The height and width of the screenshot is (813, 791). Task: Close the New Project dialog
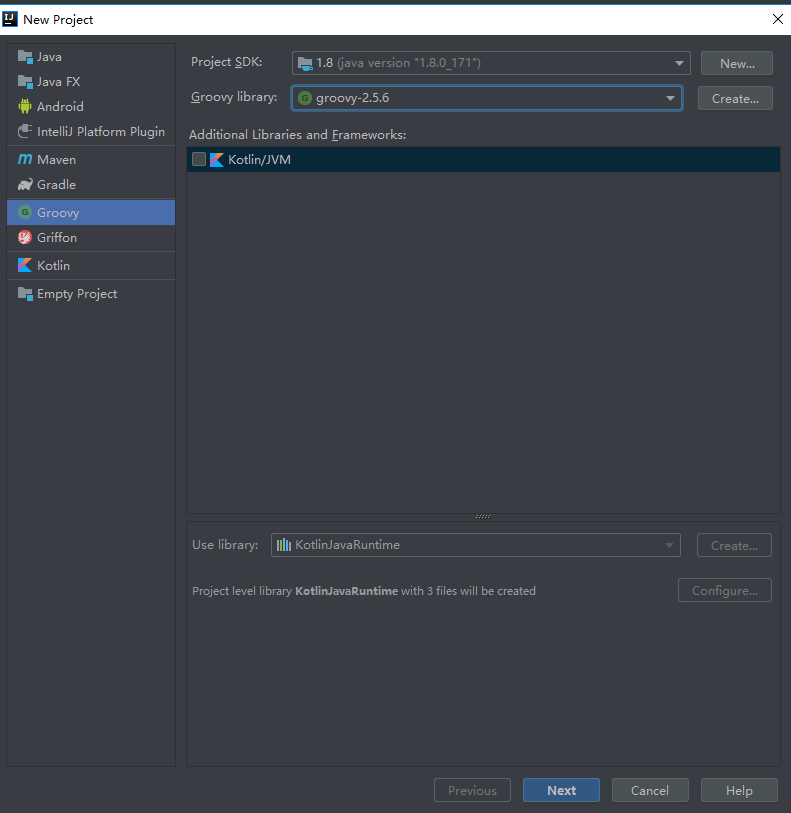pyautogui.click(x=778, y=19)
